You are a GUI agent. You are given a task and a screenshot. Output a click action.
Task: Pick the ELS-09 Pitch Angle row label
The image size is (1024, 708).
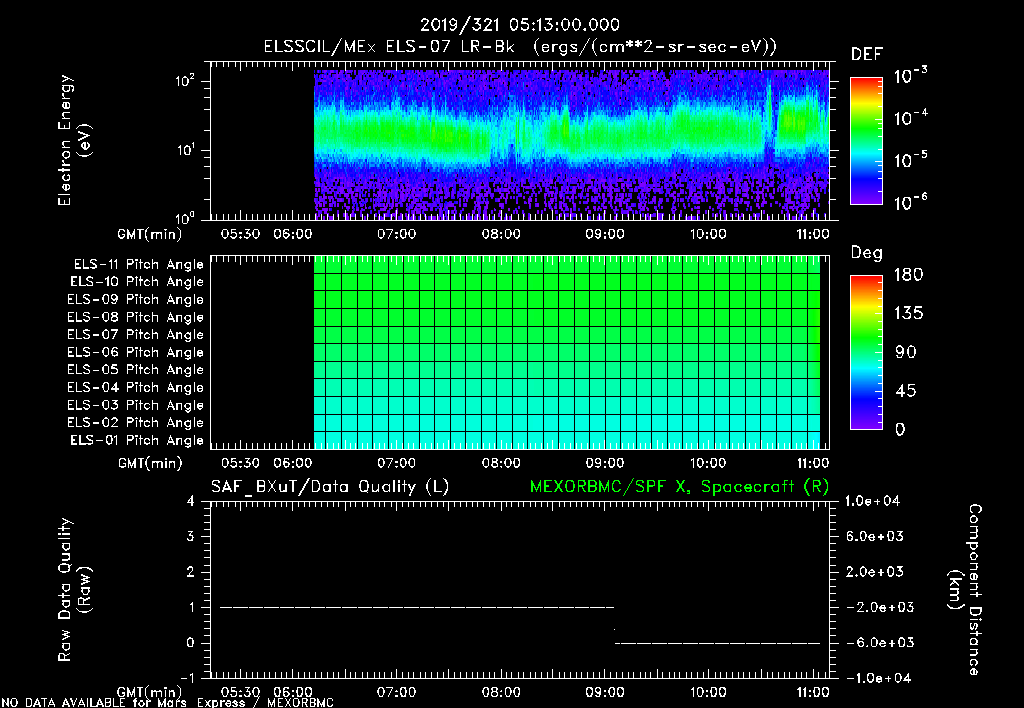click(x=135, y=300)
